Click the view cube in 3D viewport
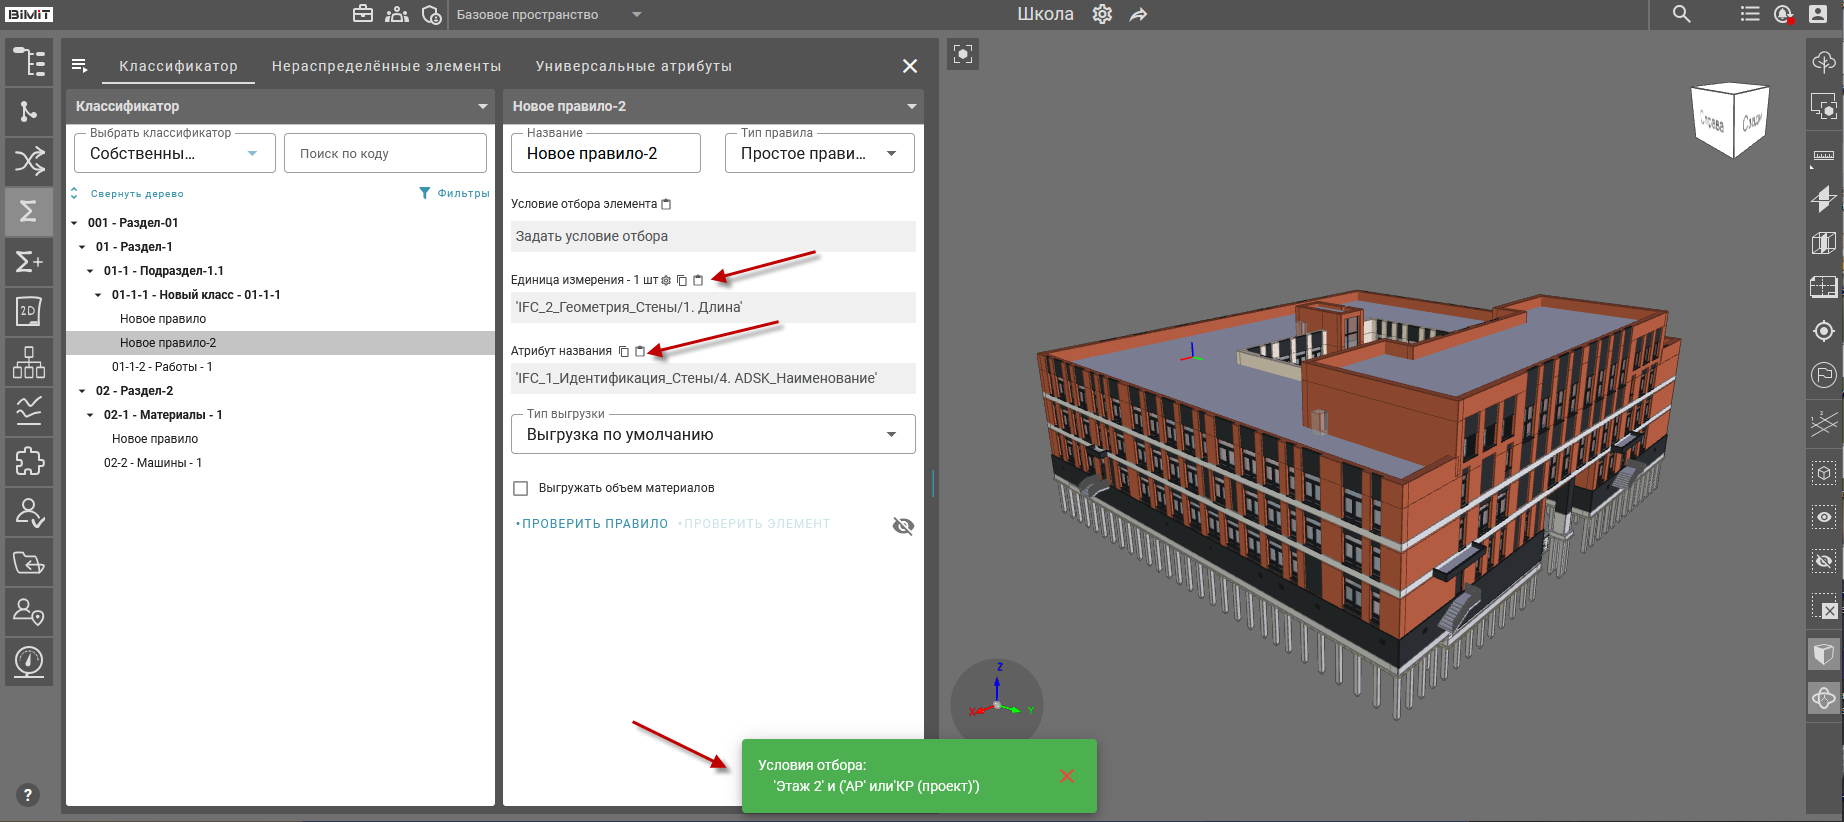1844x822 pixels. 1730,121
